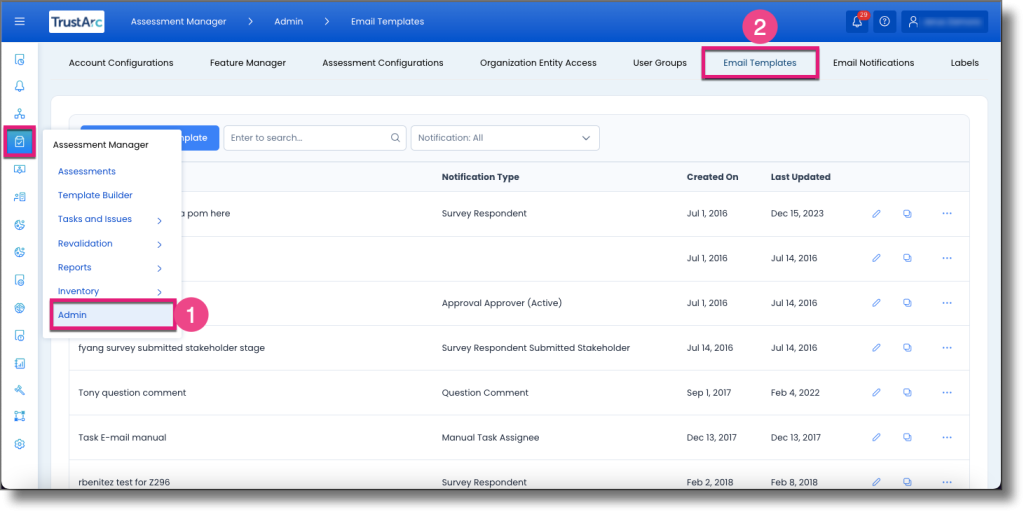Viewport: 1024px width, 512px height.
Task: Click the Manual Task Assignee cell
Action: click(x=490, y=438)
